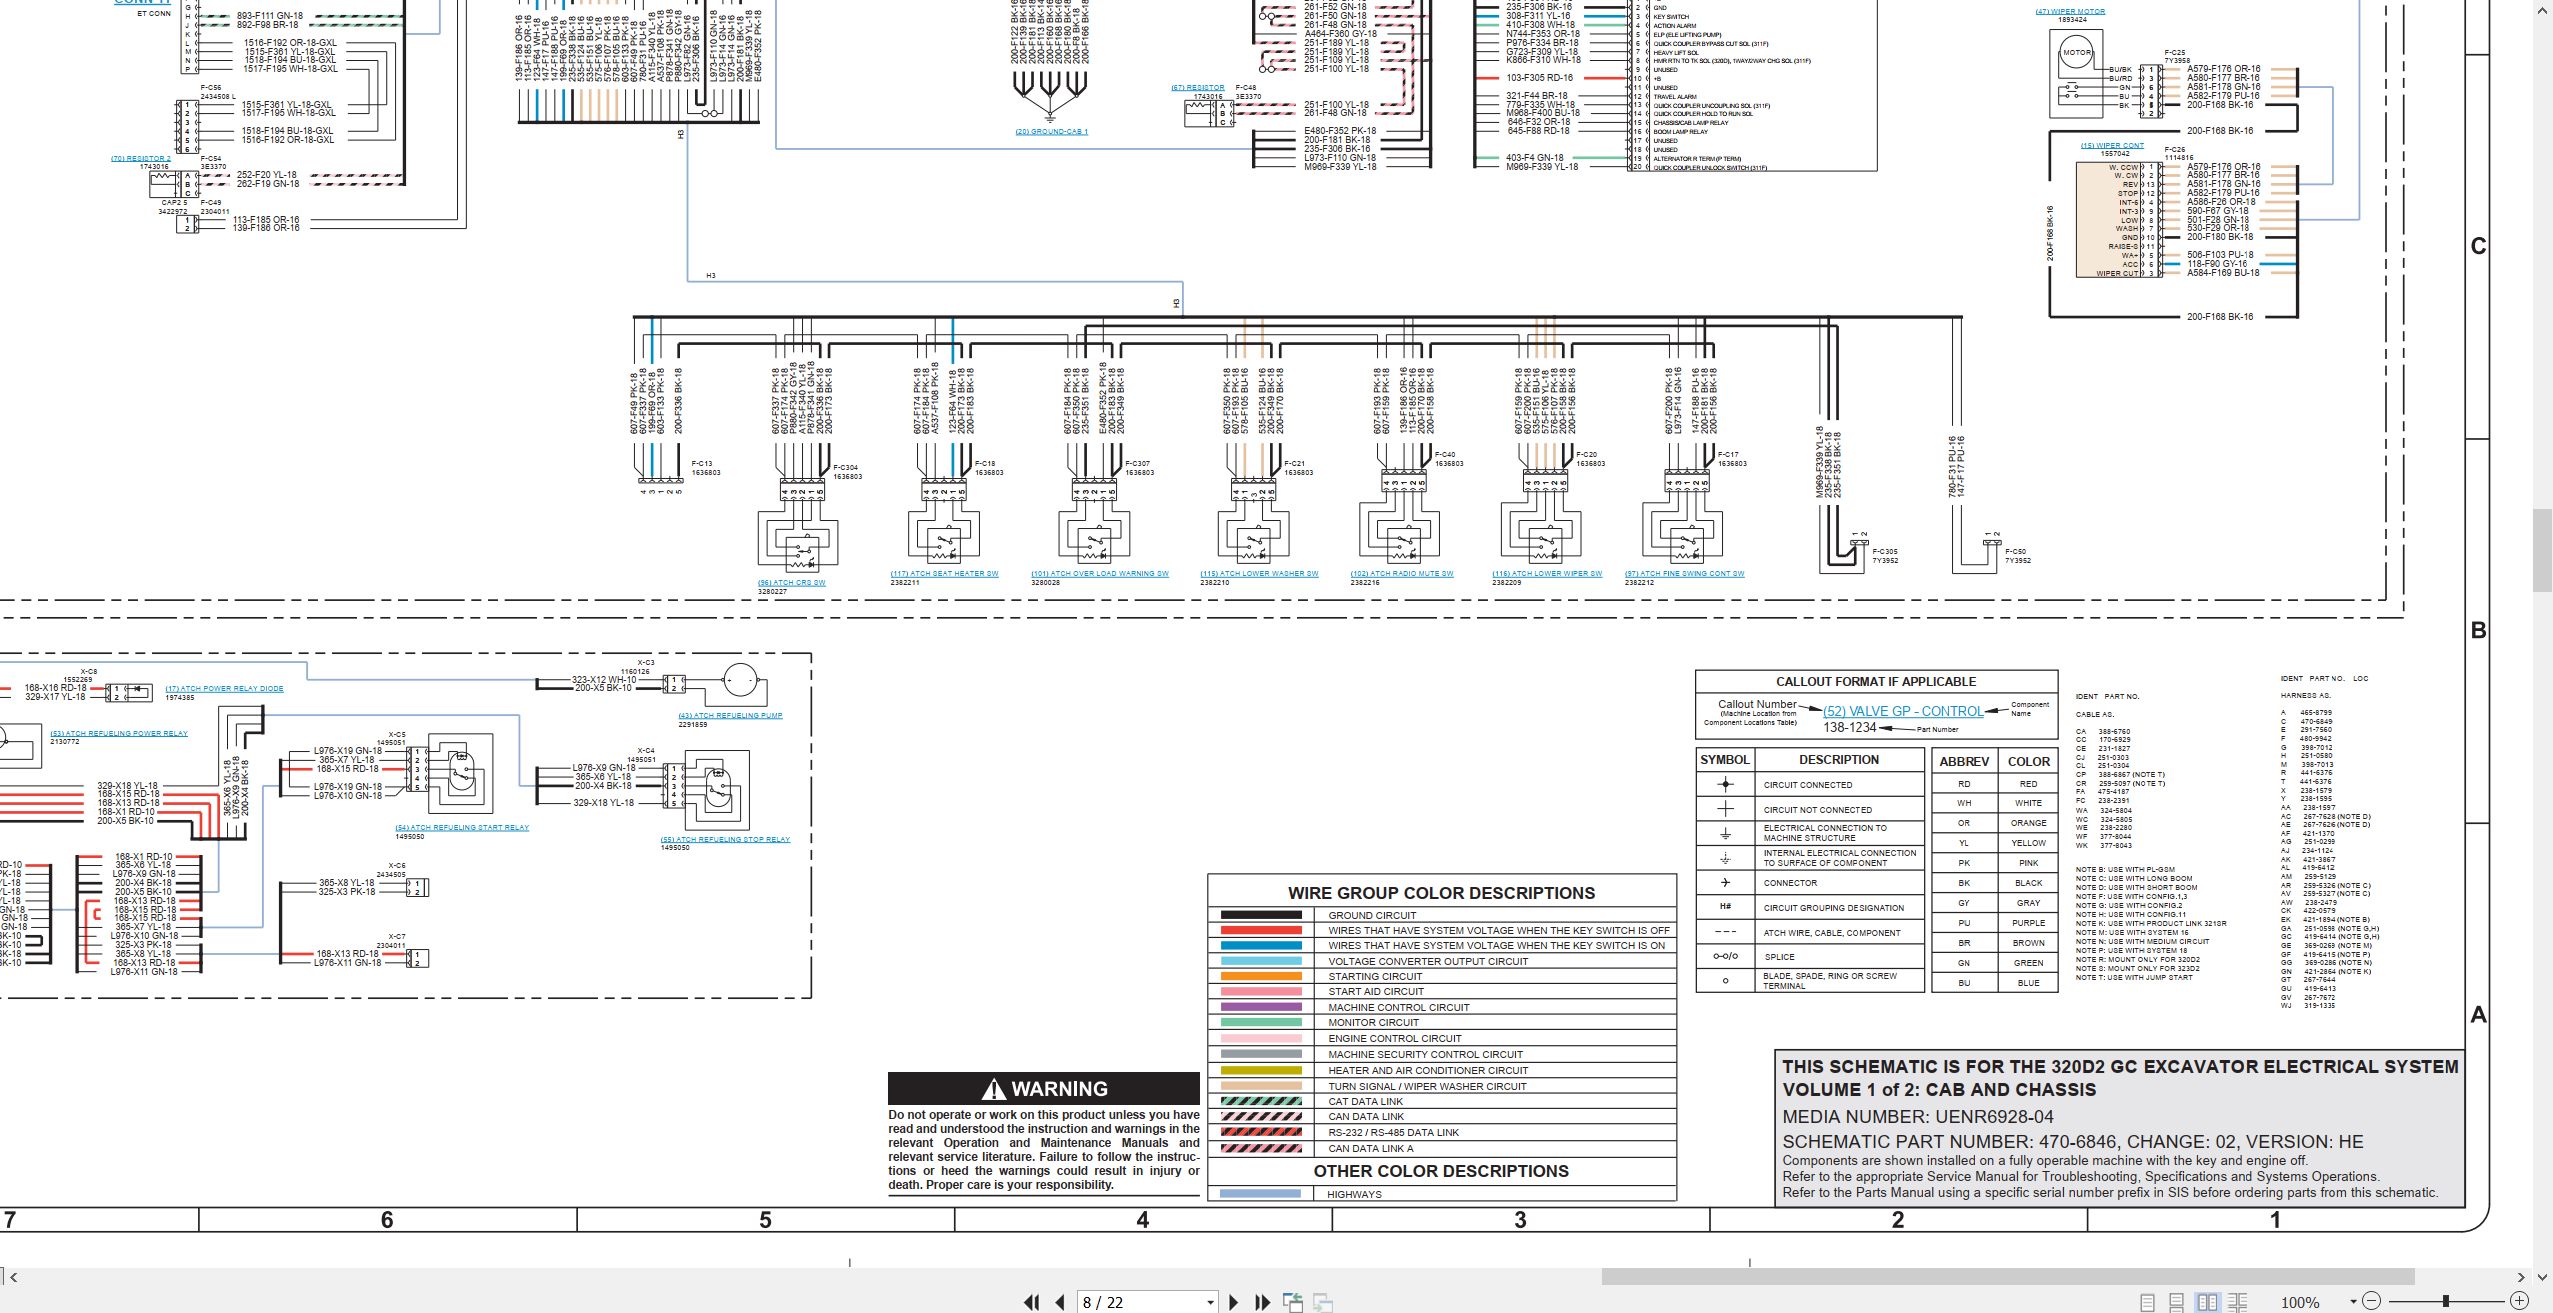Follow the (20) GROUND-CAB 1 link
The height and width of the screenshot is (1313, 2553).
coord(1051,132)
